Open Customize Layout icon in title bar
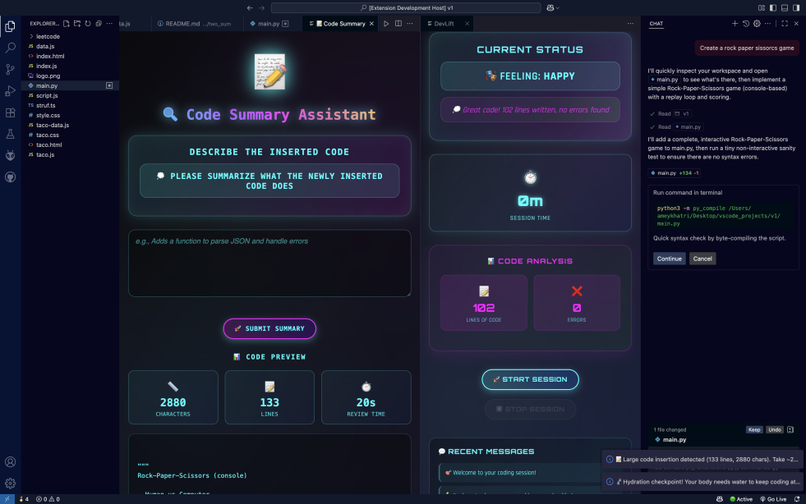Screen dimensions: 806x504 (762, 8)
